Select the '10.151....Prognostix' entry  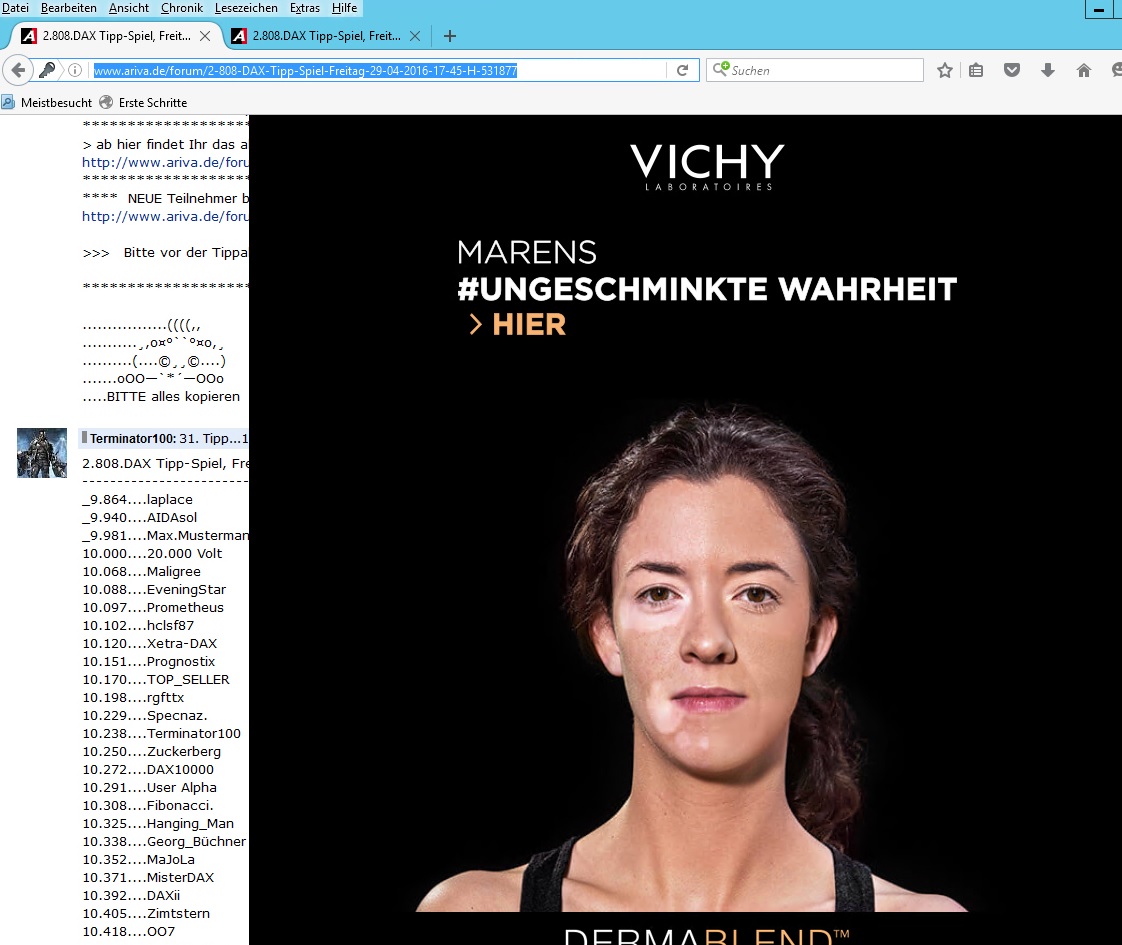(149, 662)
